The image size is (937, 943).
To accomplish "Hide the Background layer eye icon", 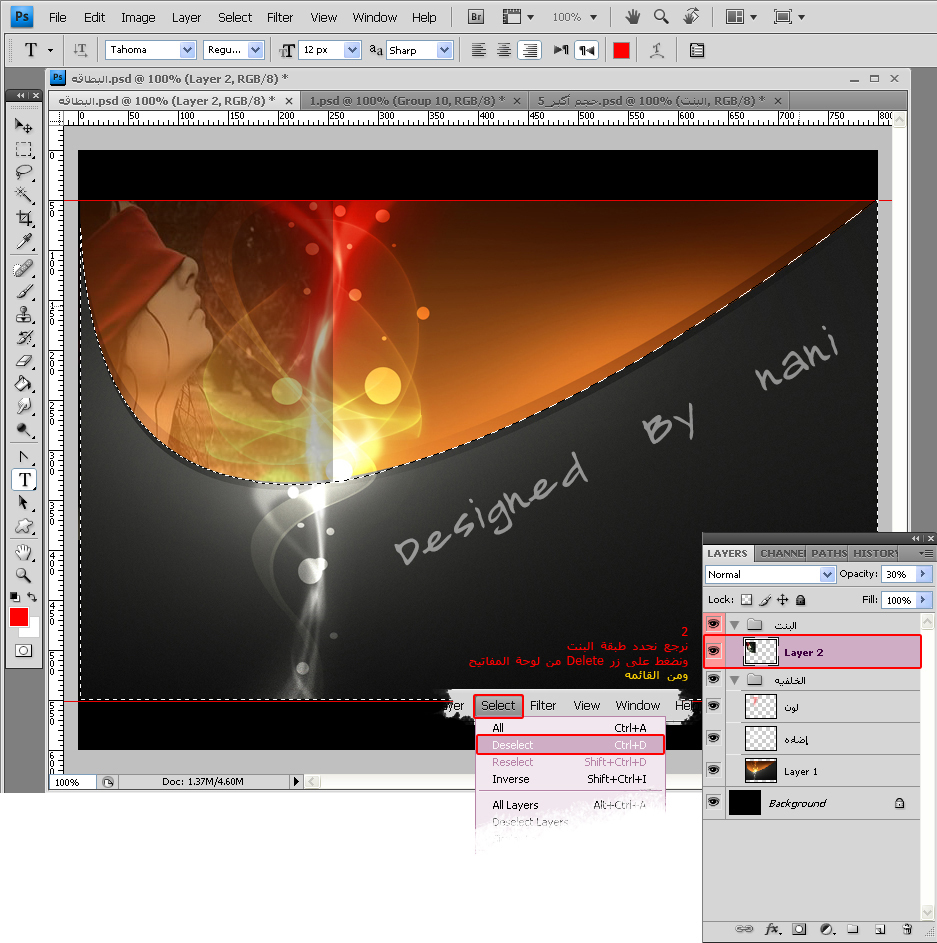I will coord(713,802).
